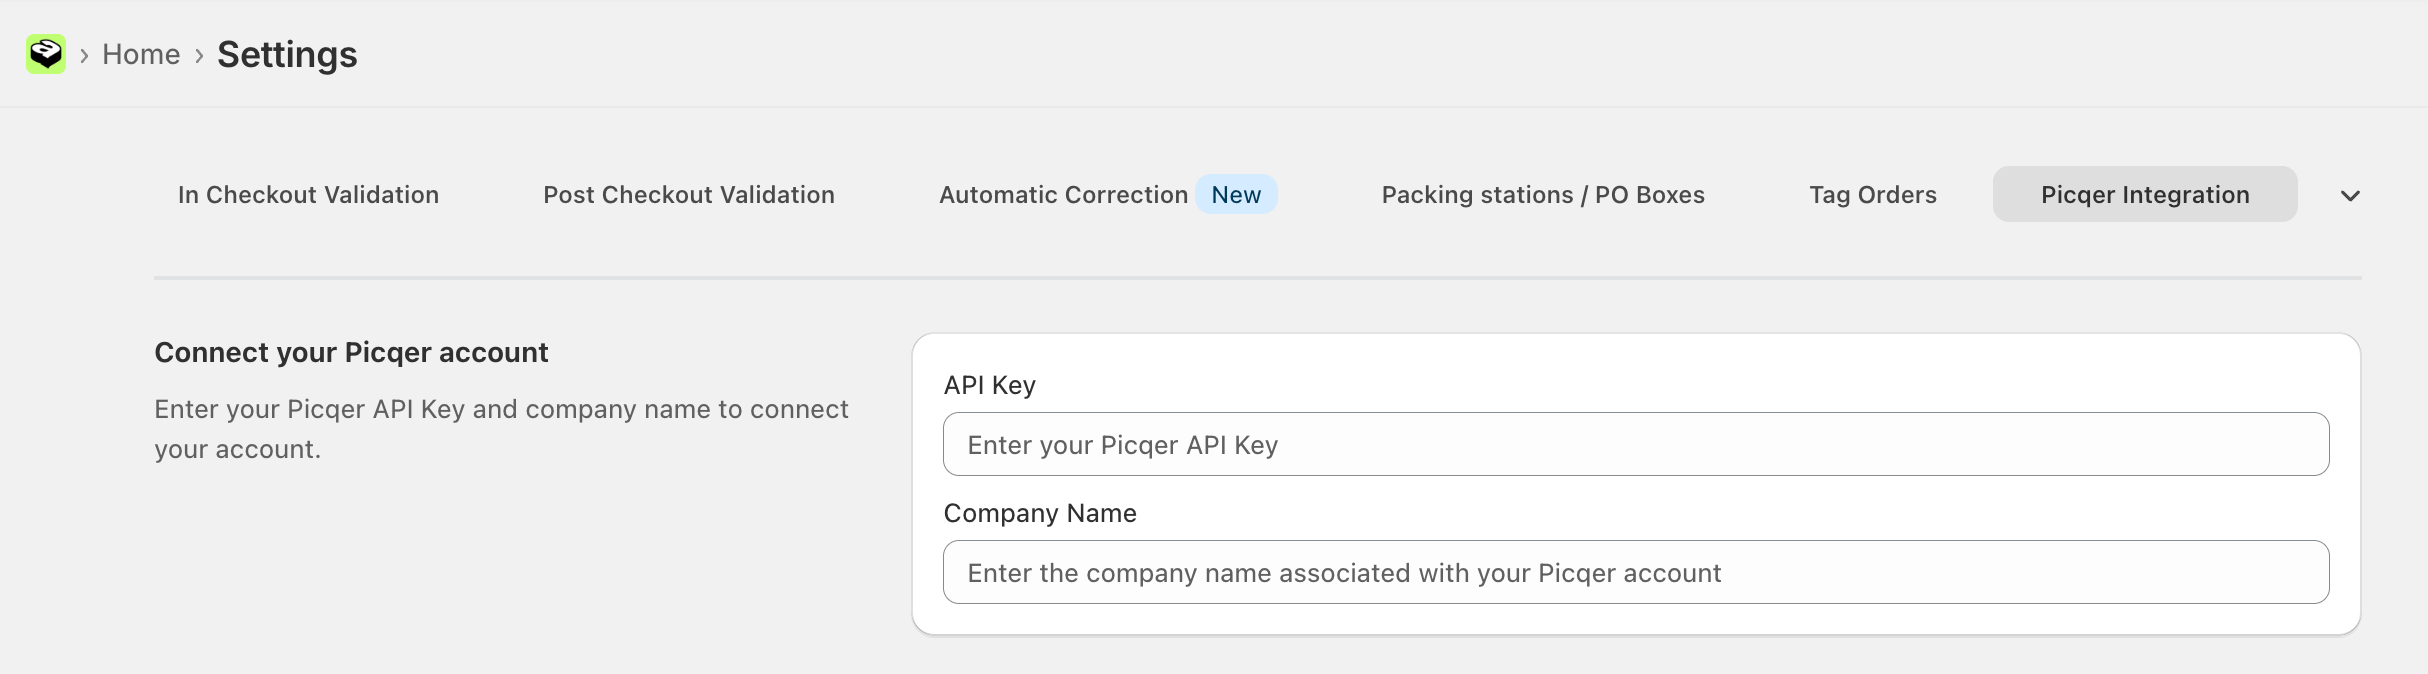Focus the Picqer API Key input field
This screenshot has height=674, width=2428.
(x=1636, y=444)
